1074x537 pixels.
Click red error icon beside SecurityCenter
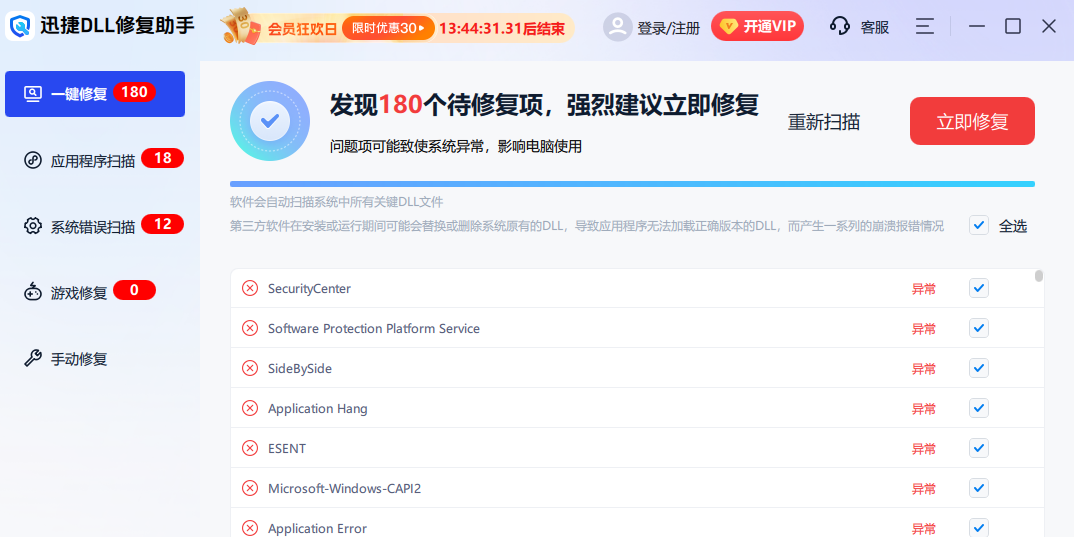coord(250,289)
